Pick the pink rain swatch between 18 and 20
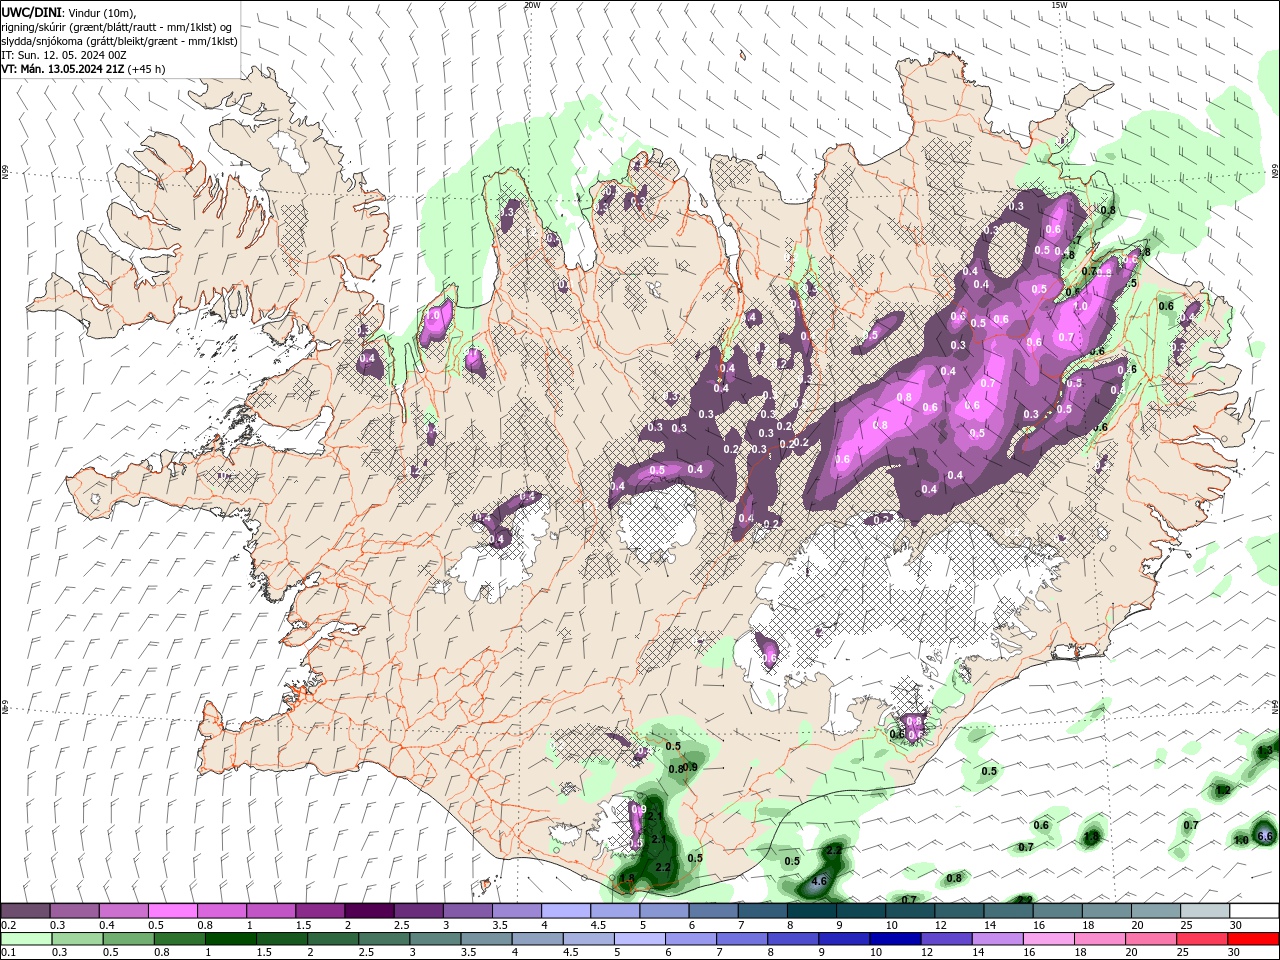1280x960 pixels. [1100, 938]
